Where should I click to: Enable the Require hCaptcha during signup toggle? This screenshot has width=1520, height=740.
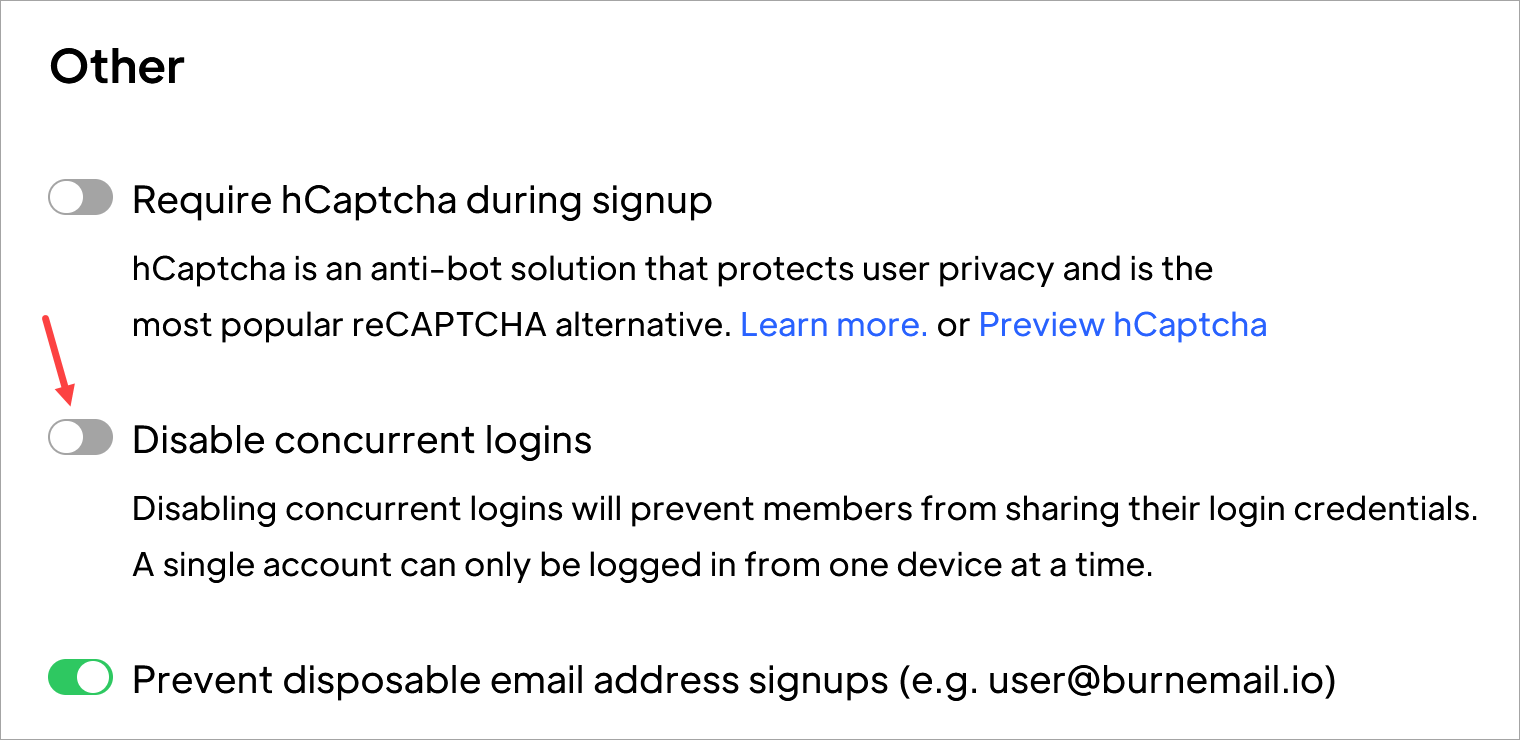[80, 199]
